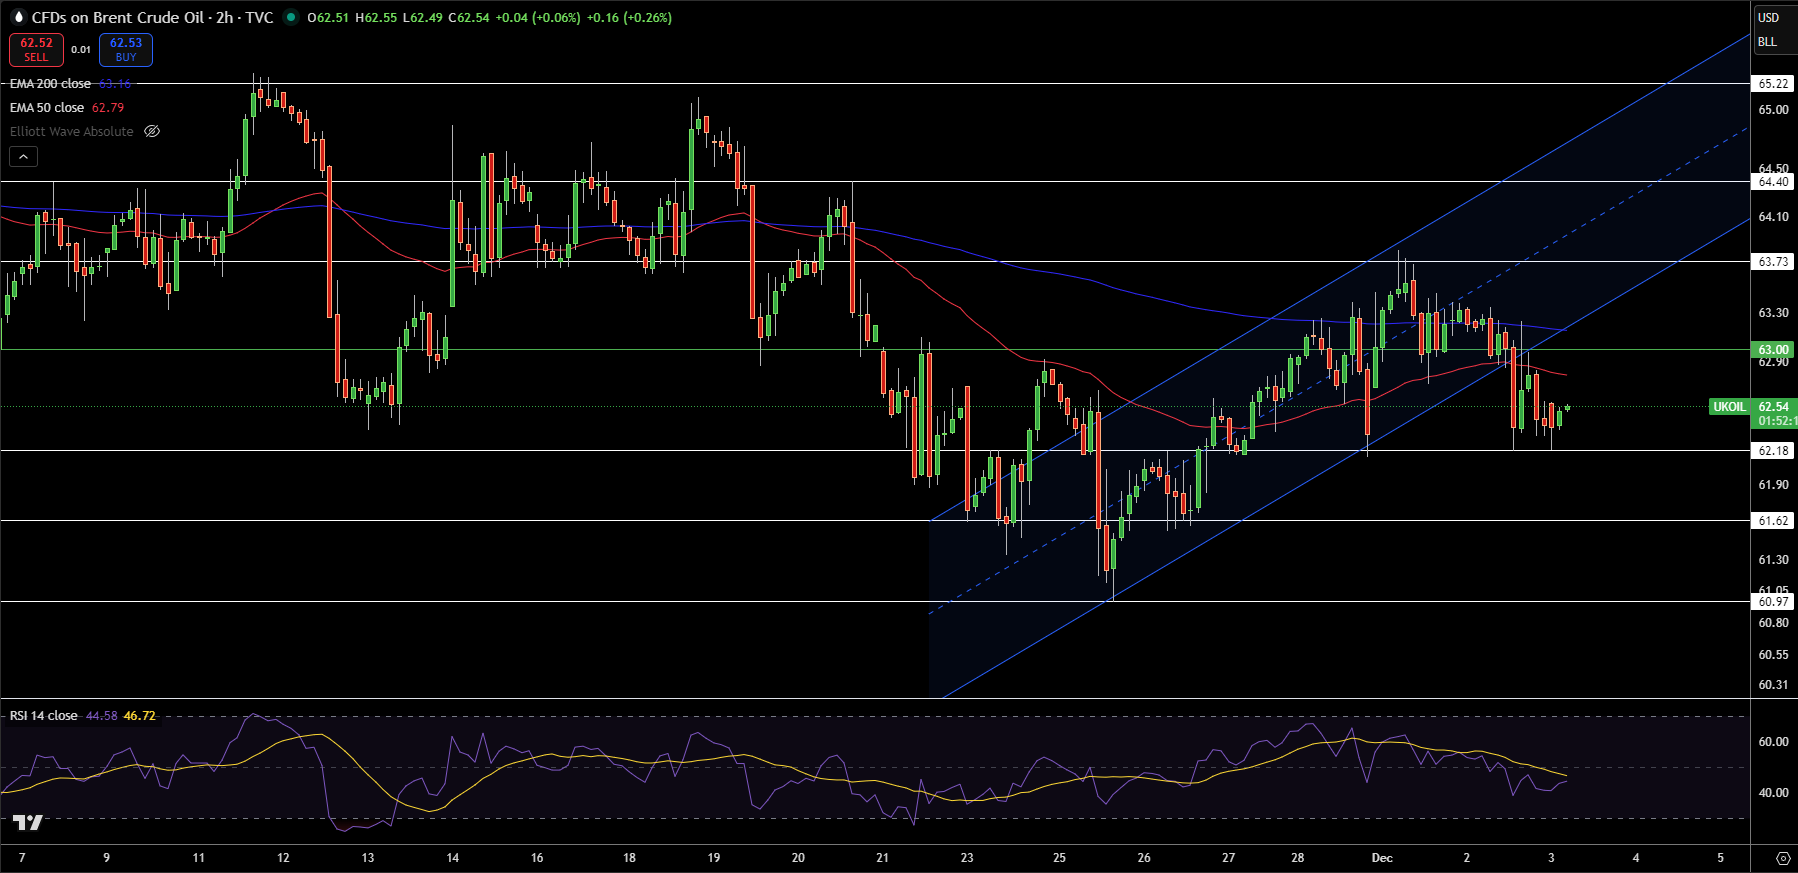Click the UKOIL symbol tag on price axis
This screenshot has width=1798, height=873.
click(x=1729, y=407)
